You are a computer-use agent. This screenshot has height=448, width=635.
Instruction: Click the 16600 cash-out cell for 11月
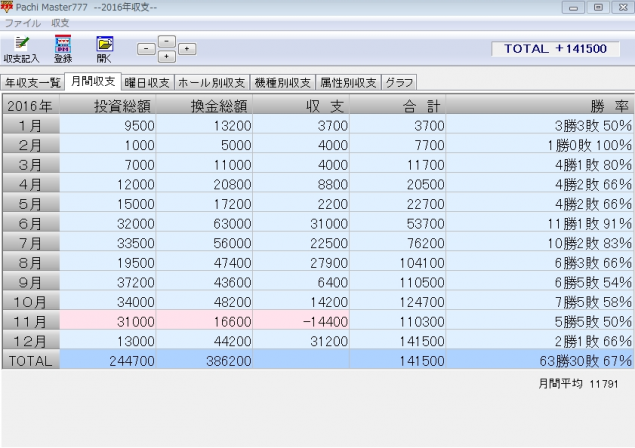(204, 321)
